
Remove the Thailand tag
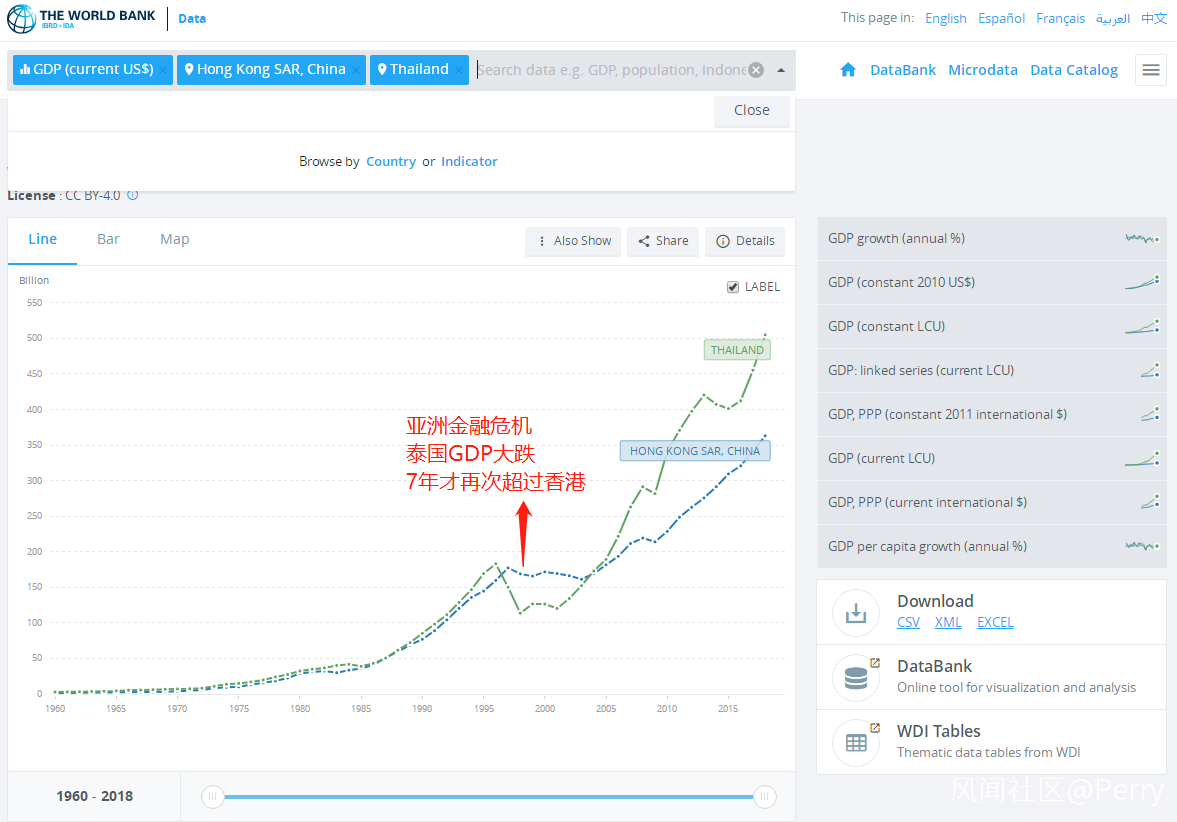459,71
